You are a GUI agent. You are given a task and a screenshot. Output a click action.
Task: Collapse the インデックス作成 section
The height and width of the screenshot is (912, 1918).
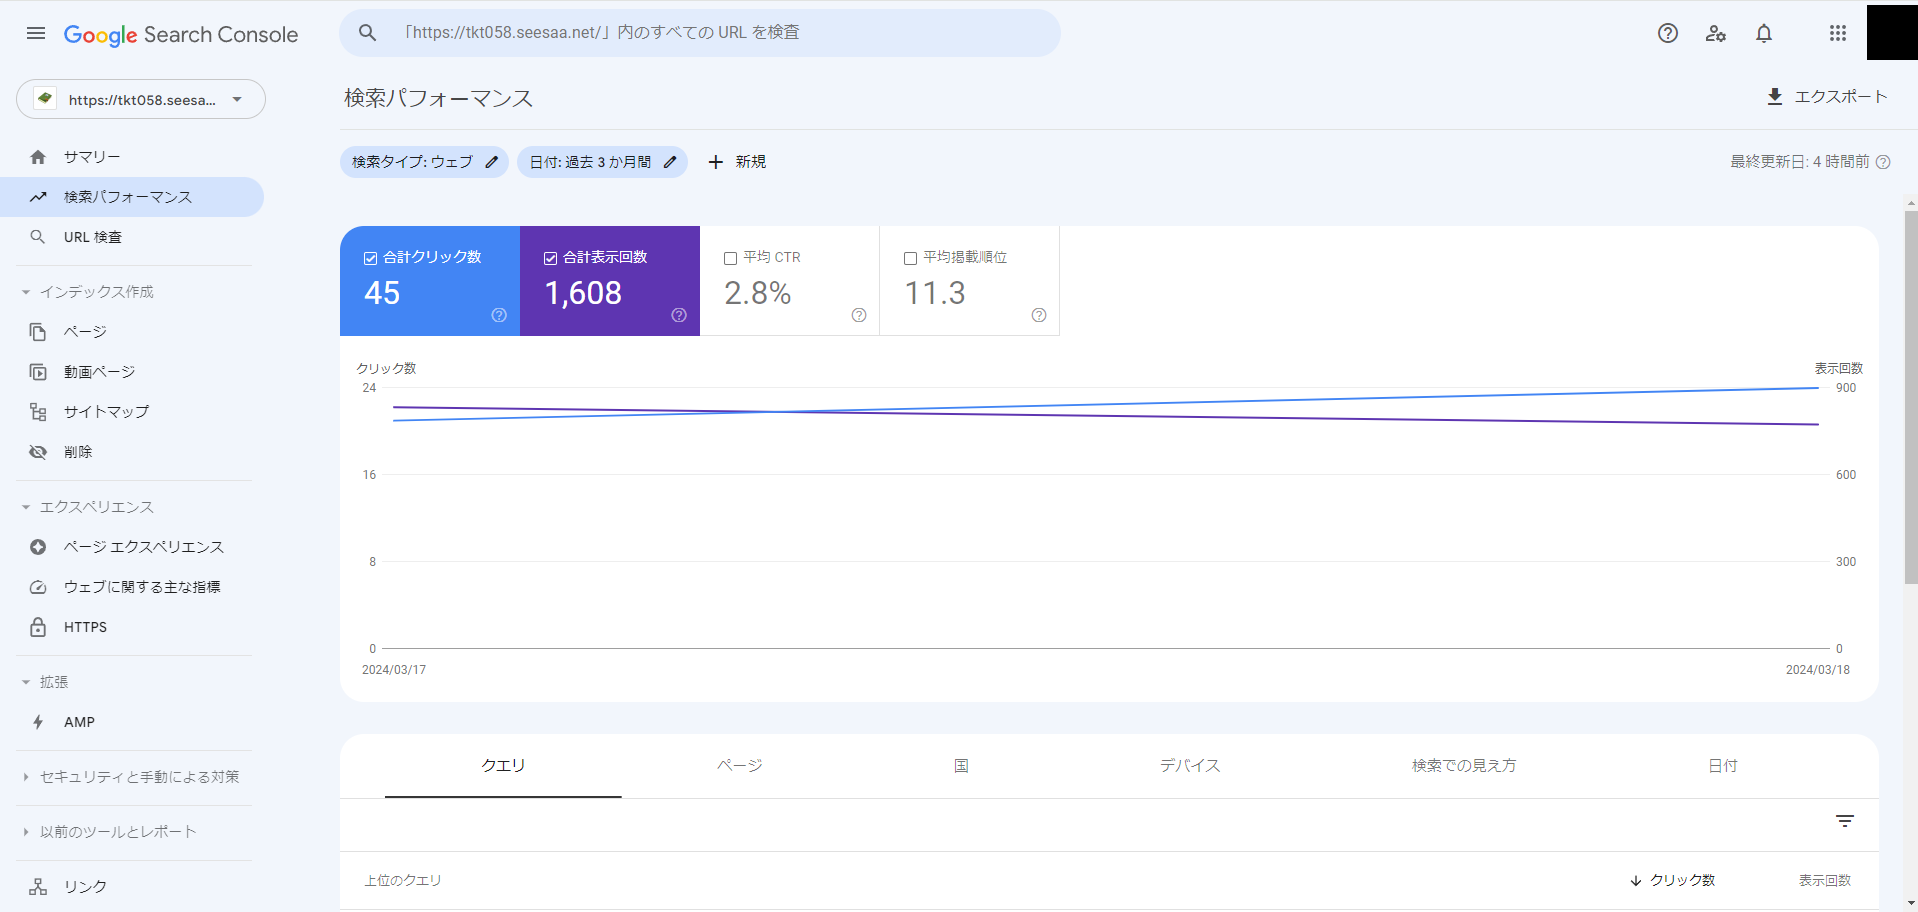pyautogui.click(x=26, y=292)
